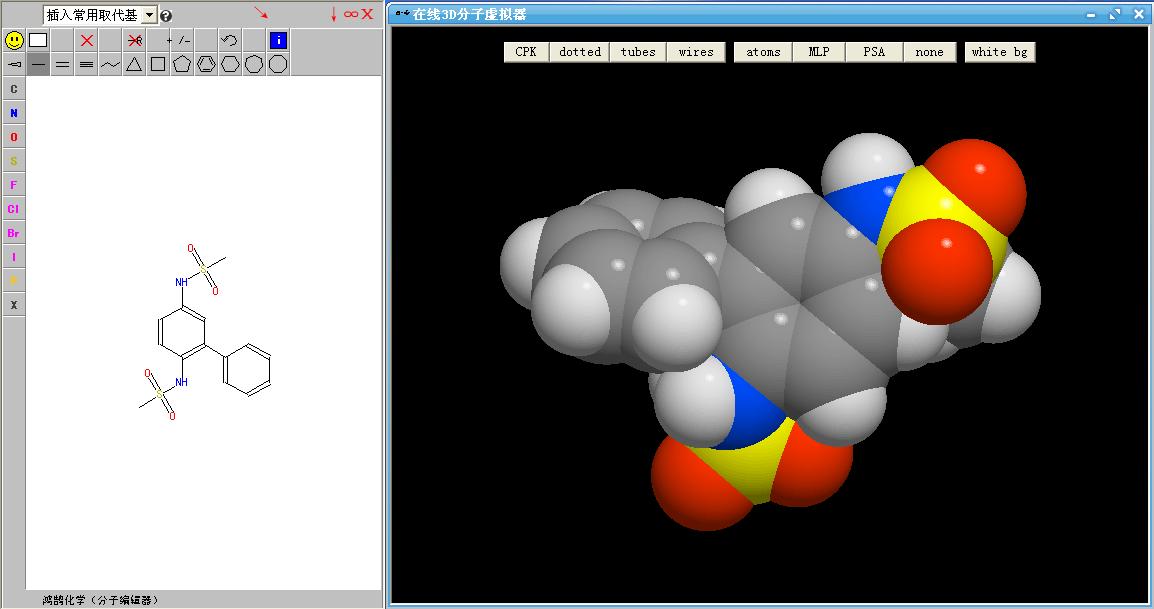The height and width of the screenshot is (609, 1154).
Task: Select the cyclobutane square tool
Action: coord(158,64)
